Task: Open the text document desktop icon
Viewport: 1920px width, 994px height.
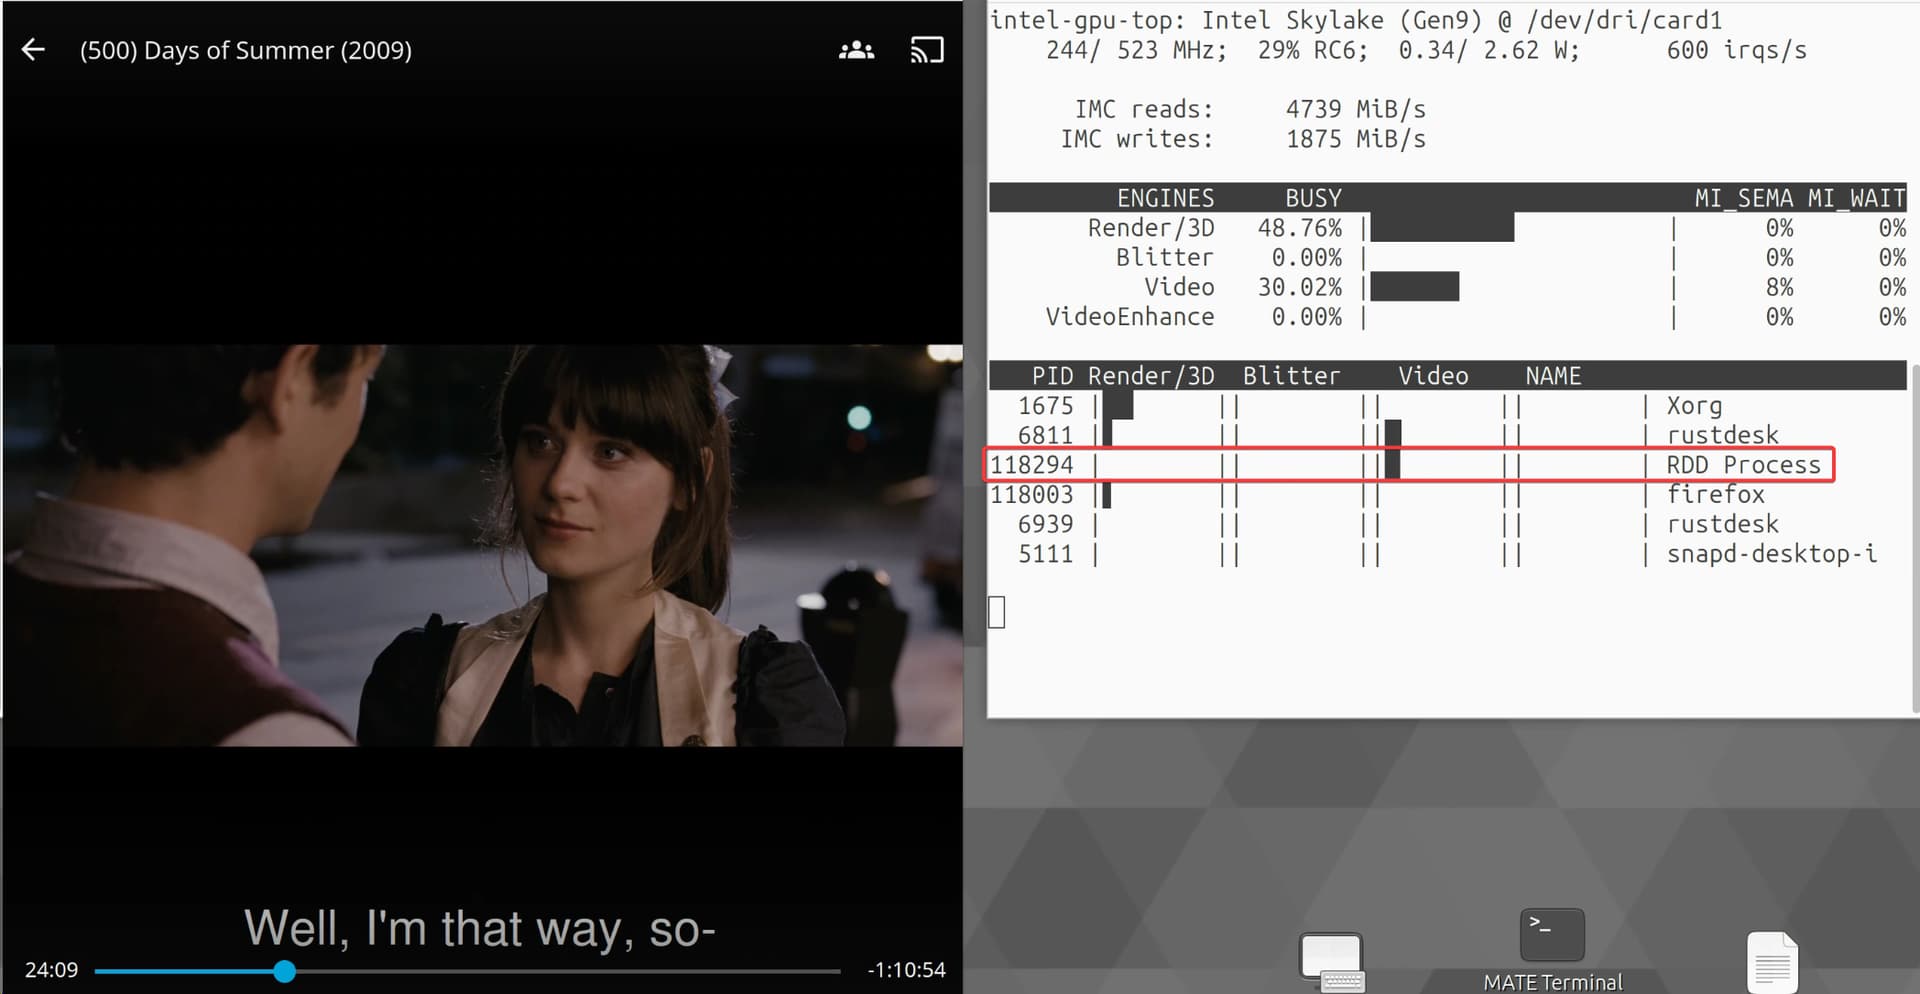Action: (x=1771, y=963)
